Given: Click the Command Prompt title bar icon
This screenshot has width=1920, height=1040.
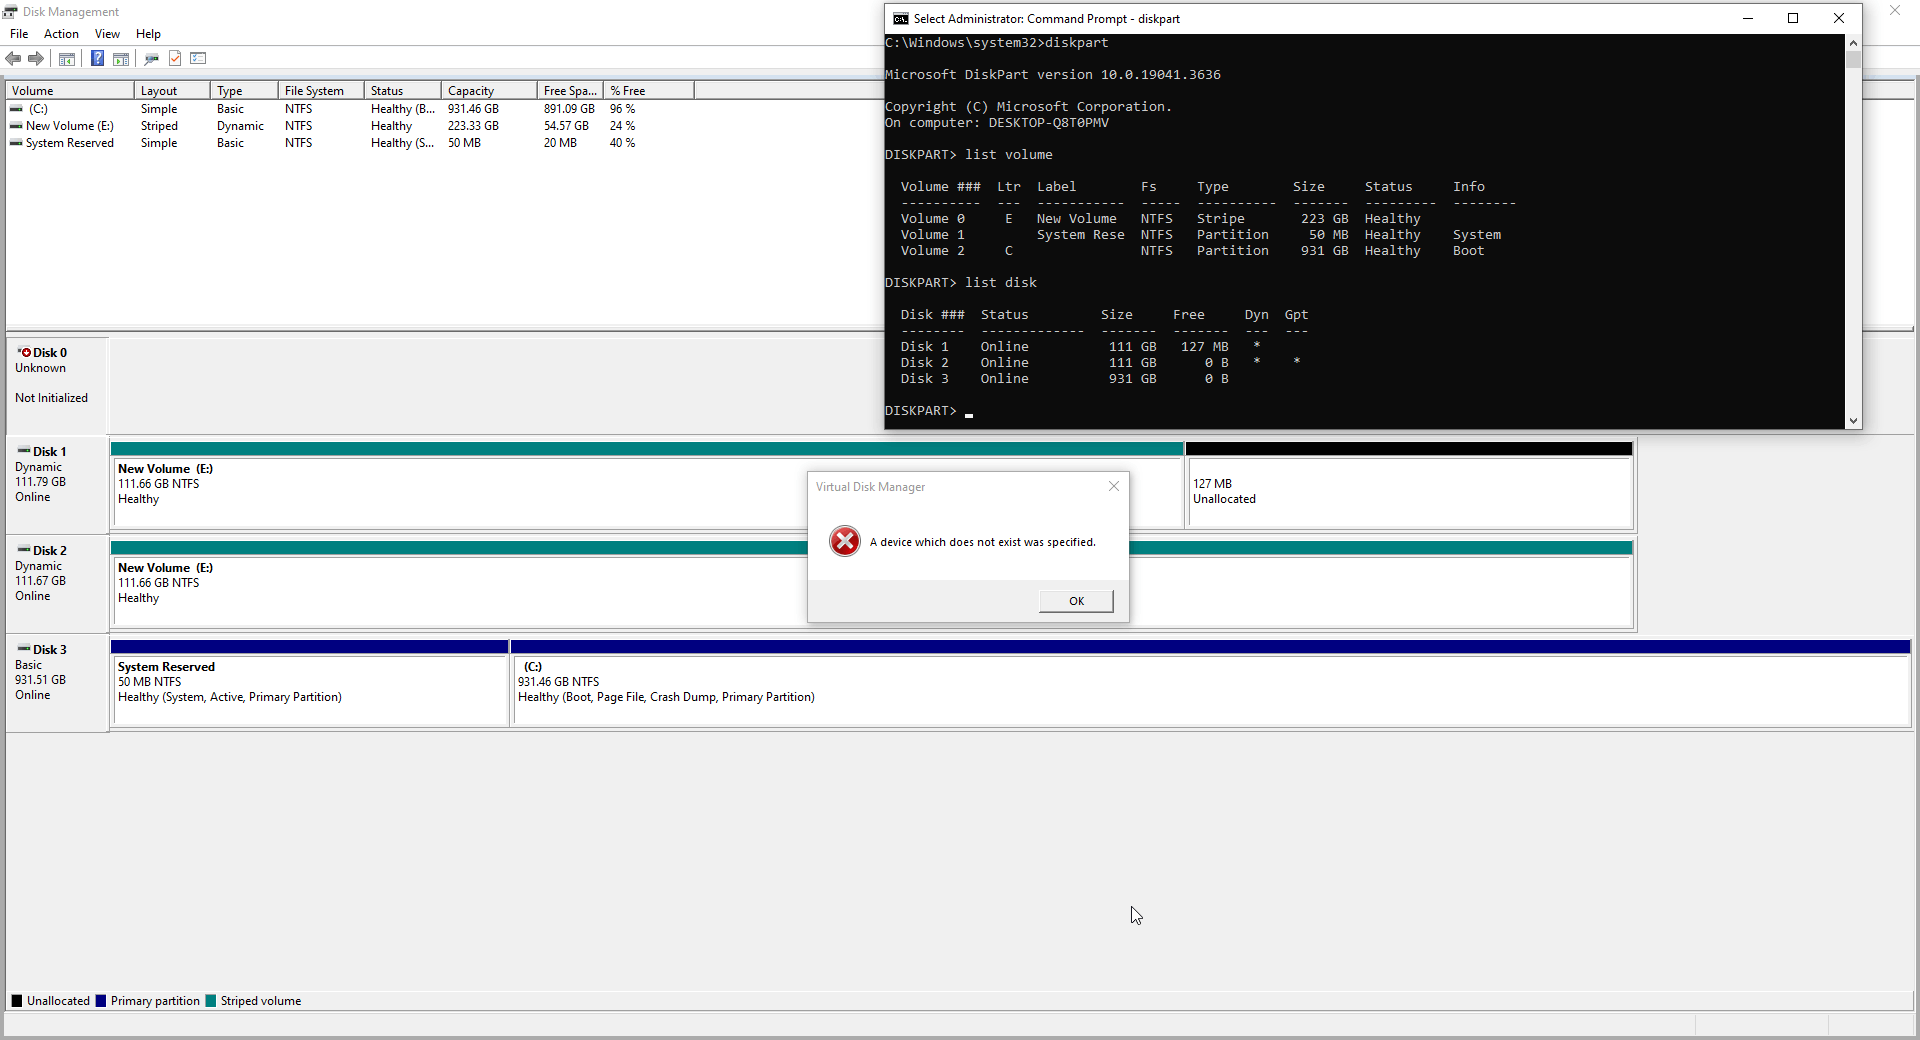Looking at the screenshot, I should tap(900, 19).
